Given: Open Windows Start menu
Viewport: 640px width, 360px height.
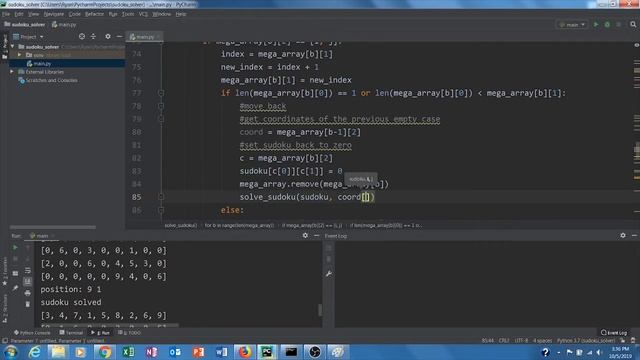Looking at the screenshot, I should point(11,352).
